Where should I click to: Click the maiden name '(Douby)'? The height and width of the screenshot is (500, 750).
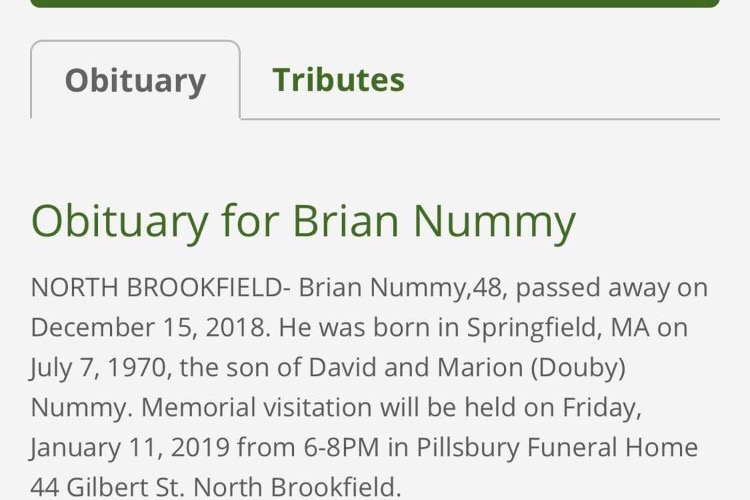pyautogui.click(x=578, y=368)
